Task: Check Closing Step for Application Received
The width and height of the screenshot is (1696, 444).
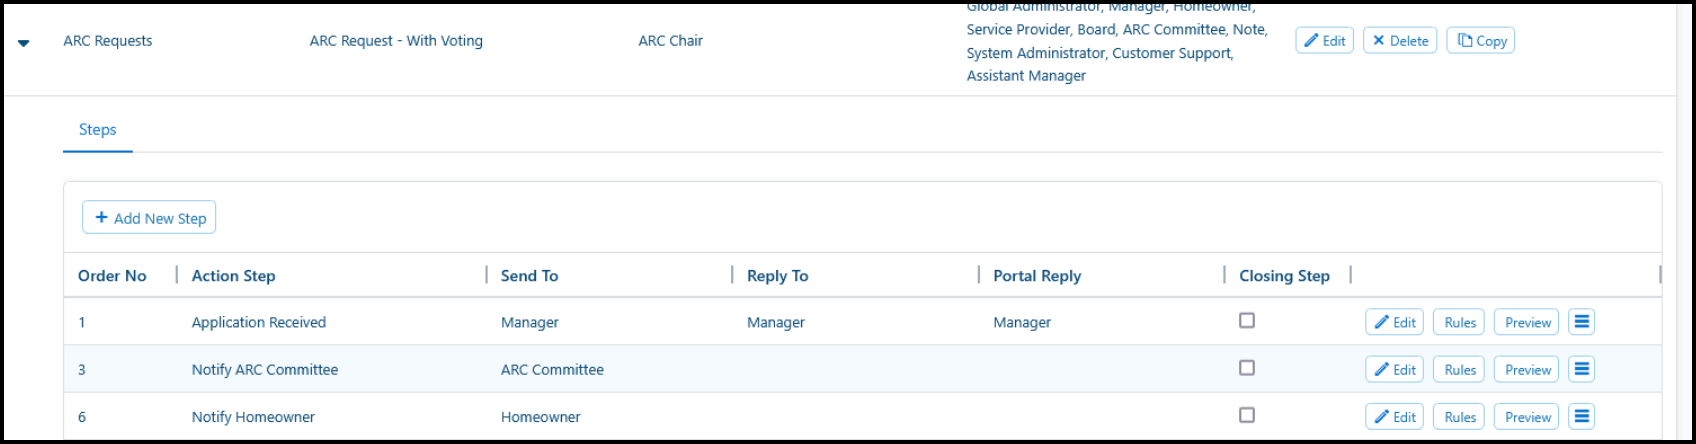Action: (x=1246, y=321)
